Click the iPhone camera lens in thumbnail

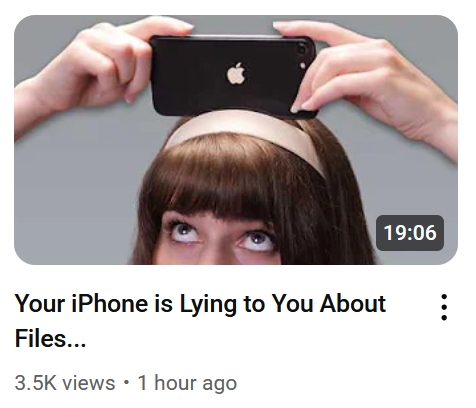tap(303, 49)
